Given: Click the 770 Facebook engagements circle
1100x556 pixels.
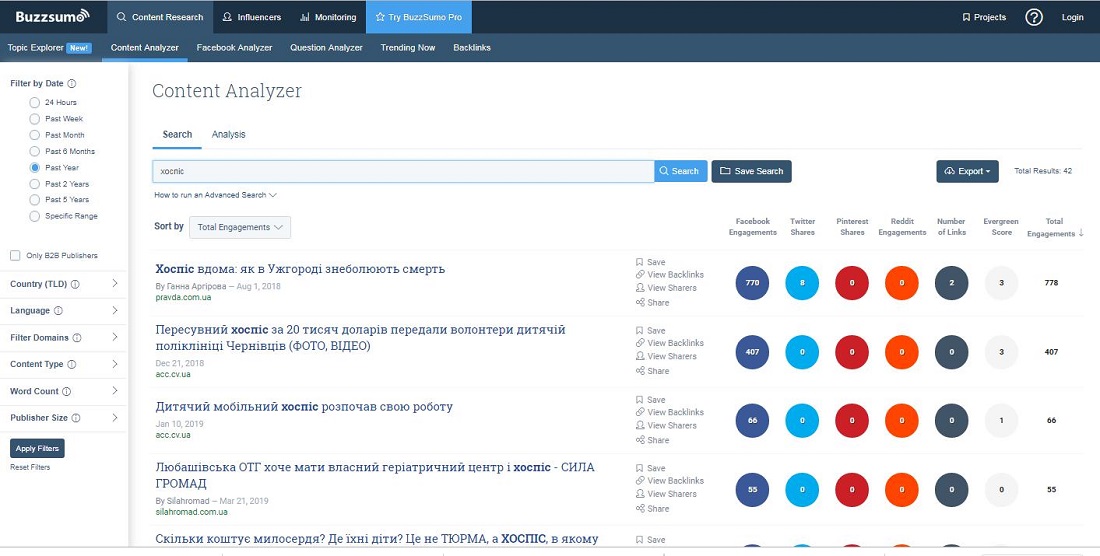Looking at the screenshot, I should click(x=752, y=283).
